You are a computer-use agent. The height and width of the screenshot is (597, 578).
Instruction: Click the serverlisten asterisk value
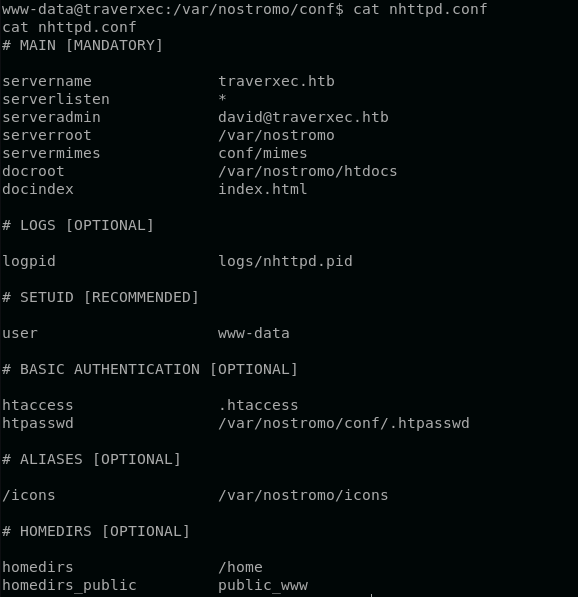click(222, 98)
